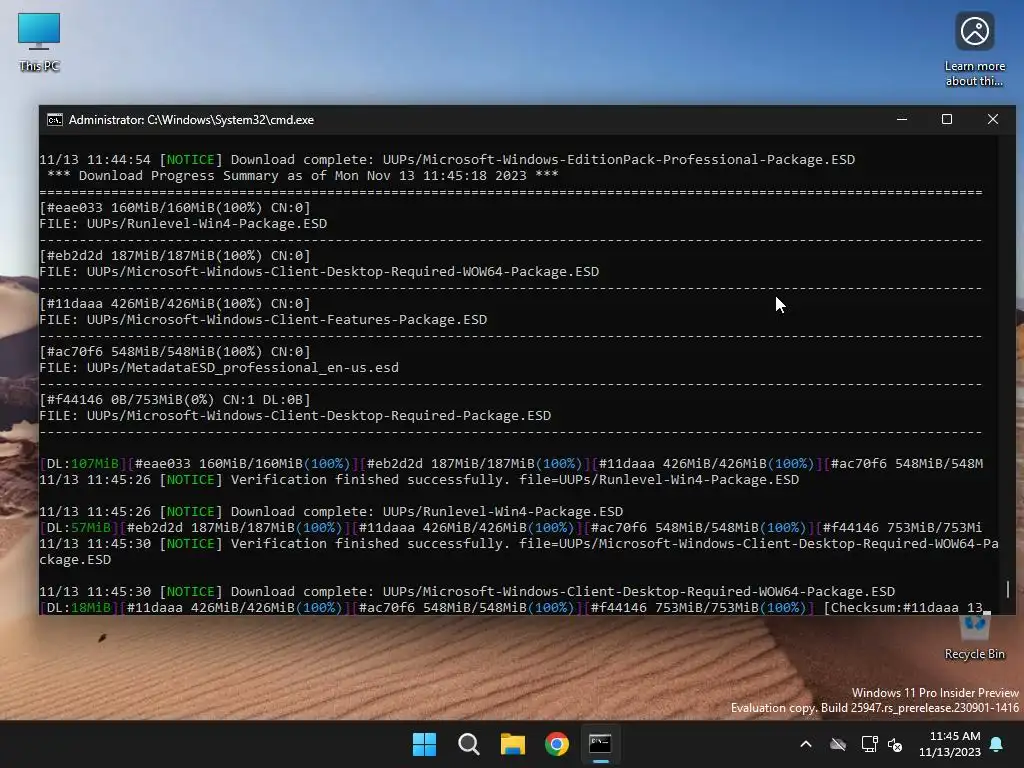Viewport: 1024px width, 768px height.
Task: Show hidden system tray icons
Action: tap(806, 744)
